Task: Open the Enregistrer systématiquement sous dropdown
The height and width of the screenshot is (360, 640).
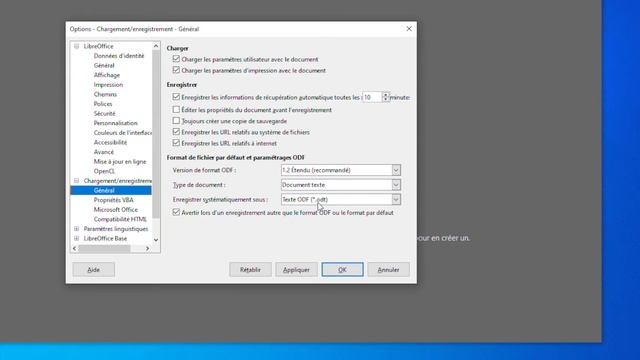Action: pos(341,200)
